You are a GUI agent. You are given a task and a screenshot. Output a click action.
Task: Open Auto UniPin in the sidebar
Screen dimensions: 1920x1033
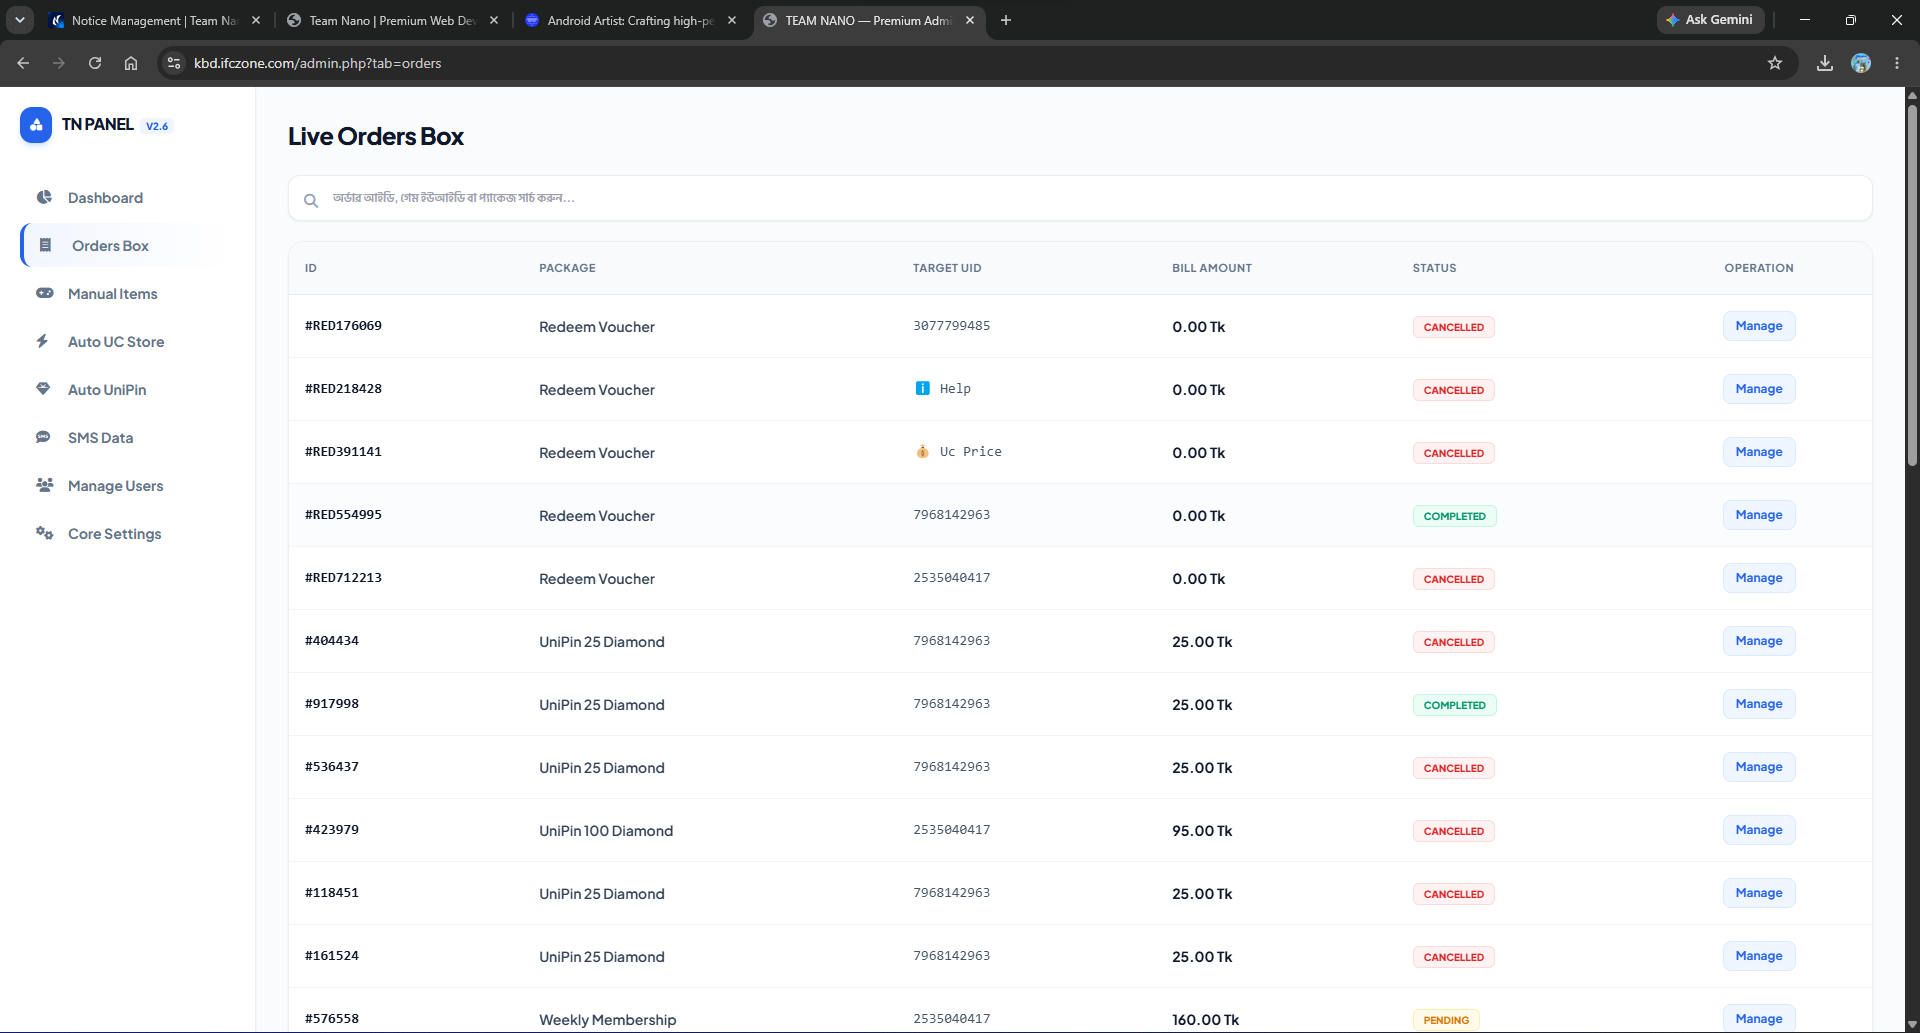(x=107, y=390)
